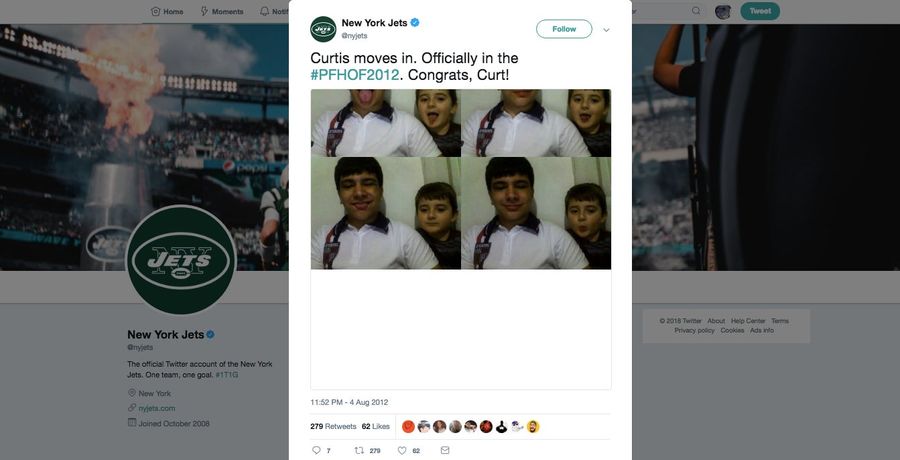Click the teal Tweet button
The image size is (900, 460).
coord(760,11)
